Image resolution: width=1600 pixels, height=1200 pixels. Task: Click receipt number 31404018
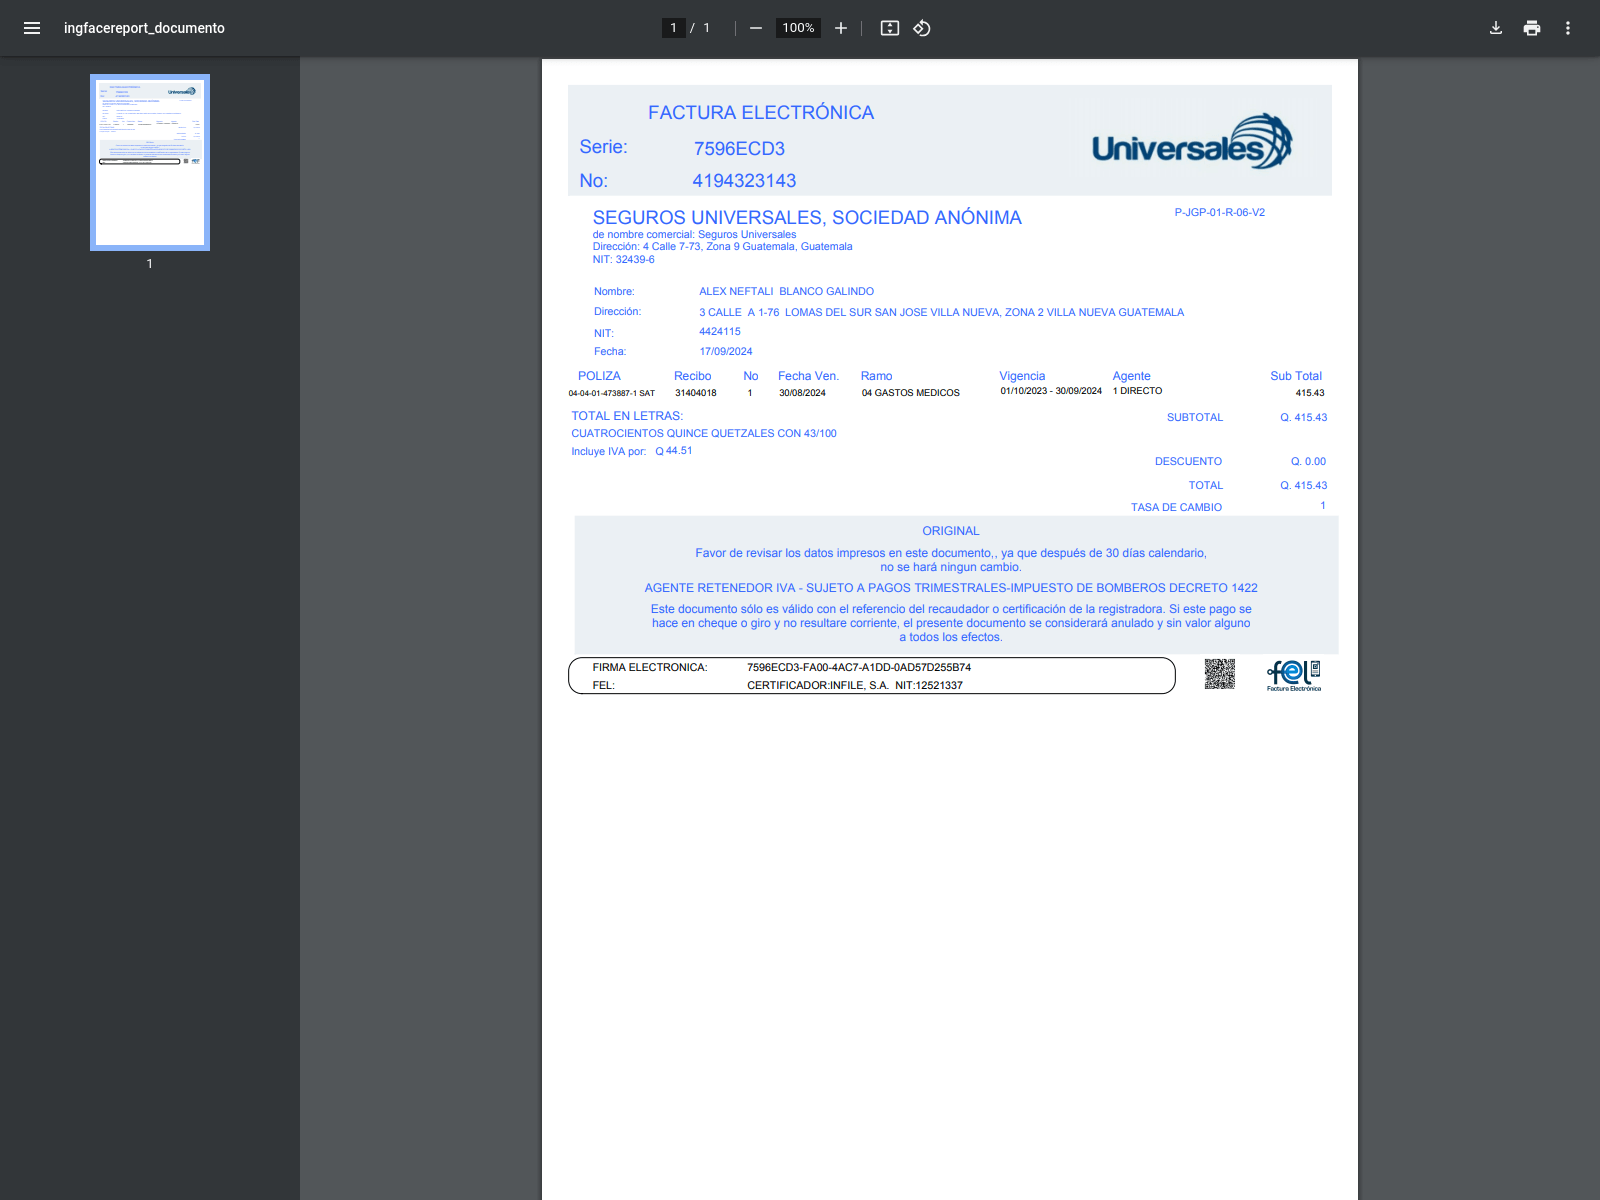coord(696,393)
